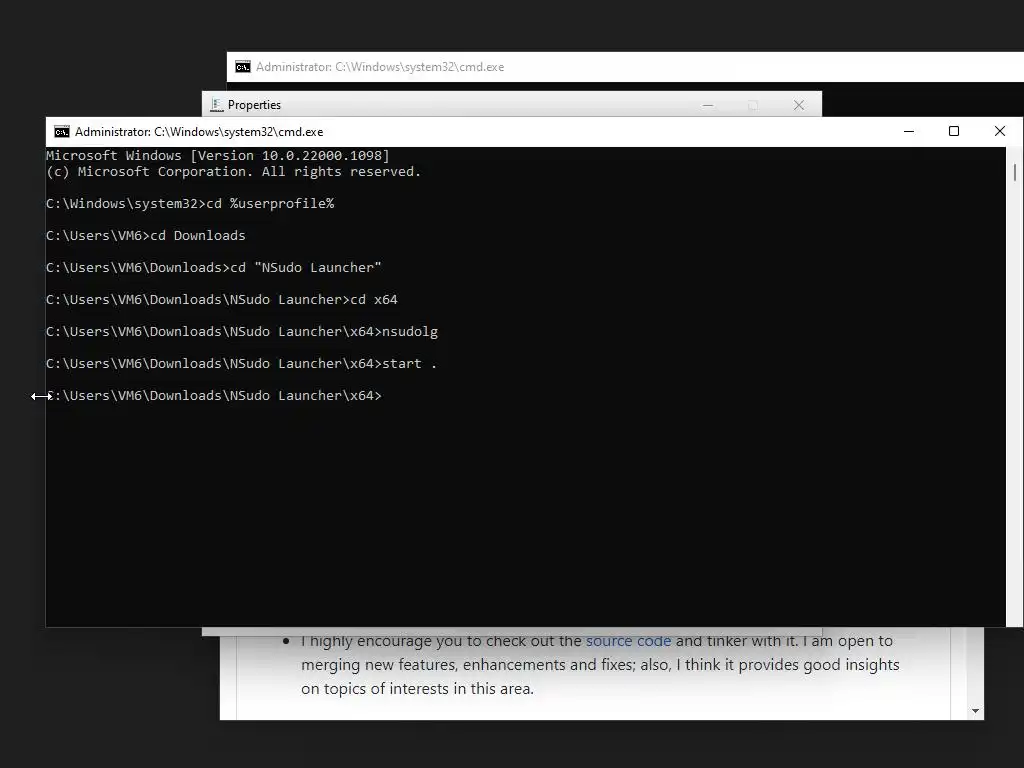The image size is (1024, 768).
Task: Click the last empty command prompt line
Action: [x=214, y=396]
